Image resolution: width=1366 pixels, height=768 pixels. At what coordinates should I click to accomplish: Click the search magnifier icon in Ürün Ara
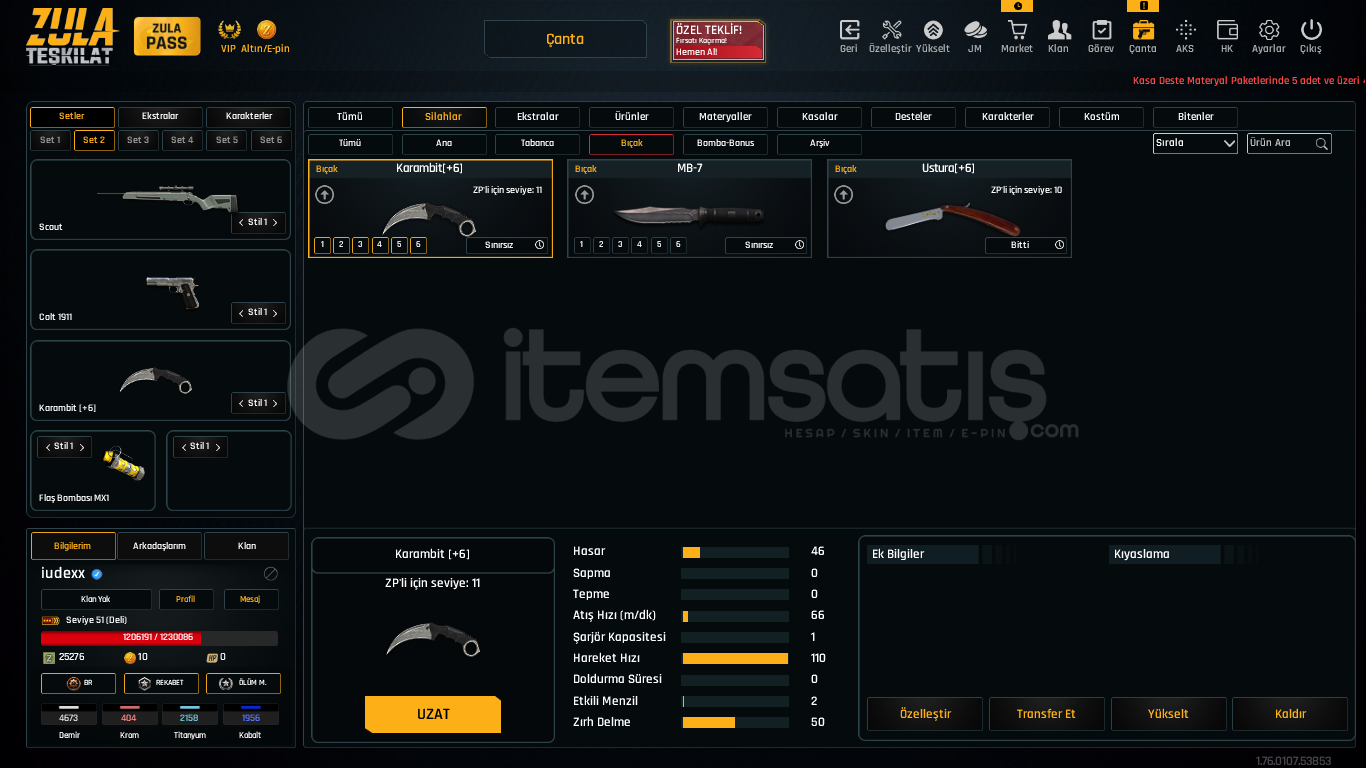(x=1322, y=144)
